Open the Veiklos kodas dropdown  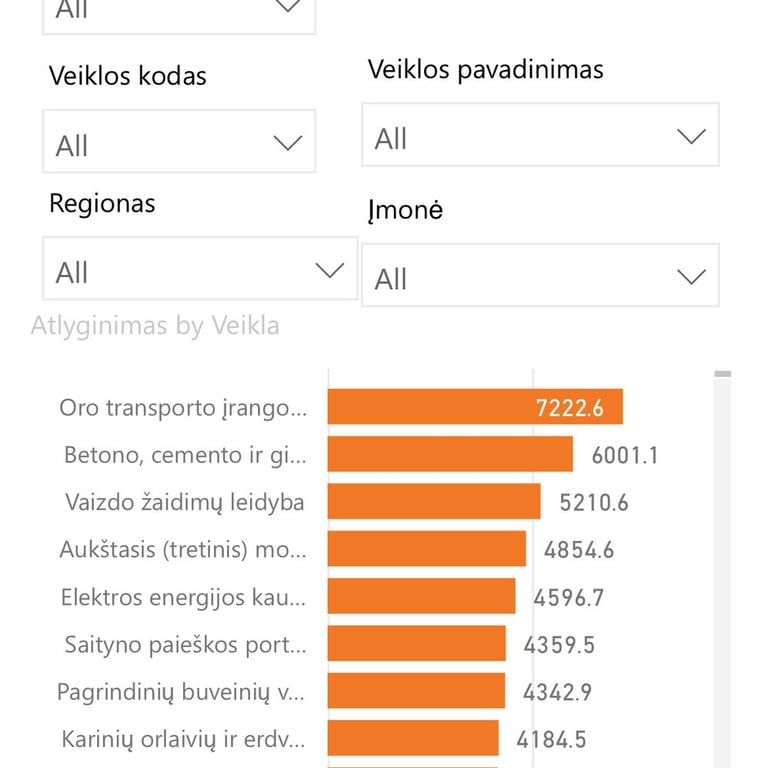[179, 141]
